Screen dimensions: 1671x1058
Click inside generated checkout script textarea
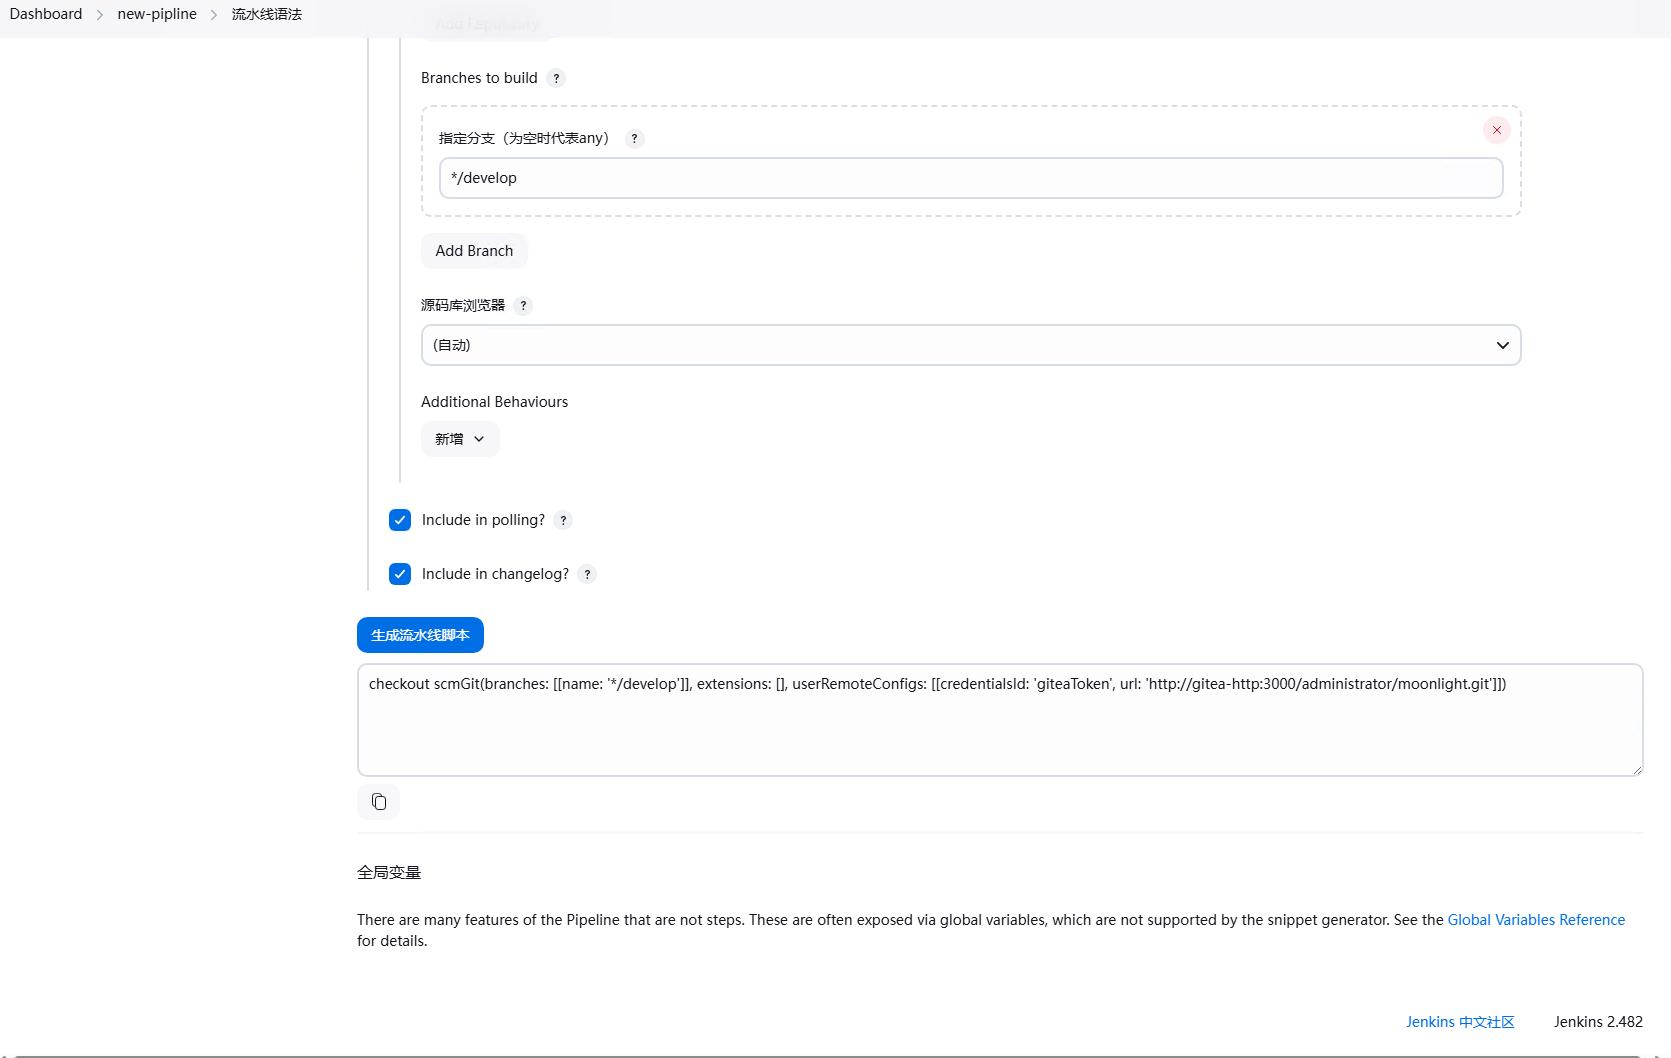coord(1000,720)
